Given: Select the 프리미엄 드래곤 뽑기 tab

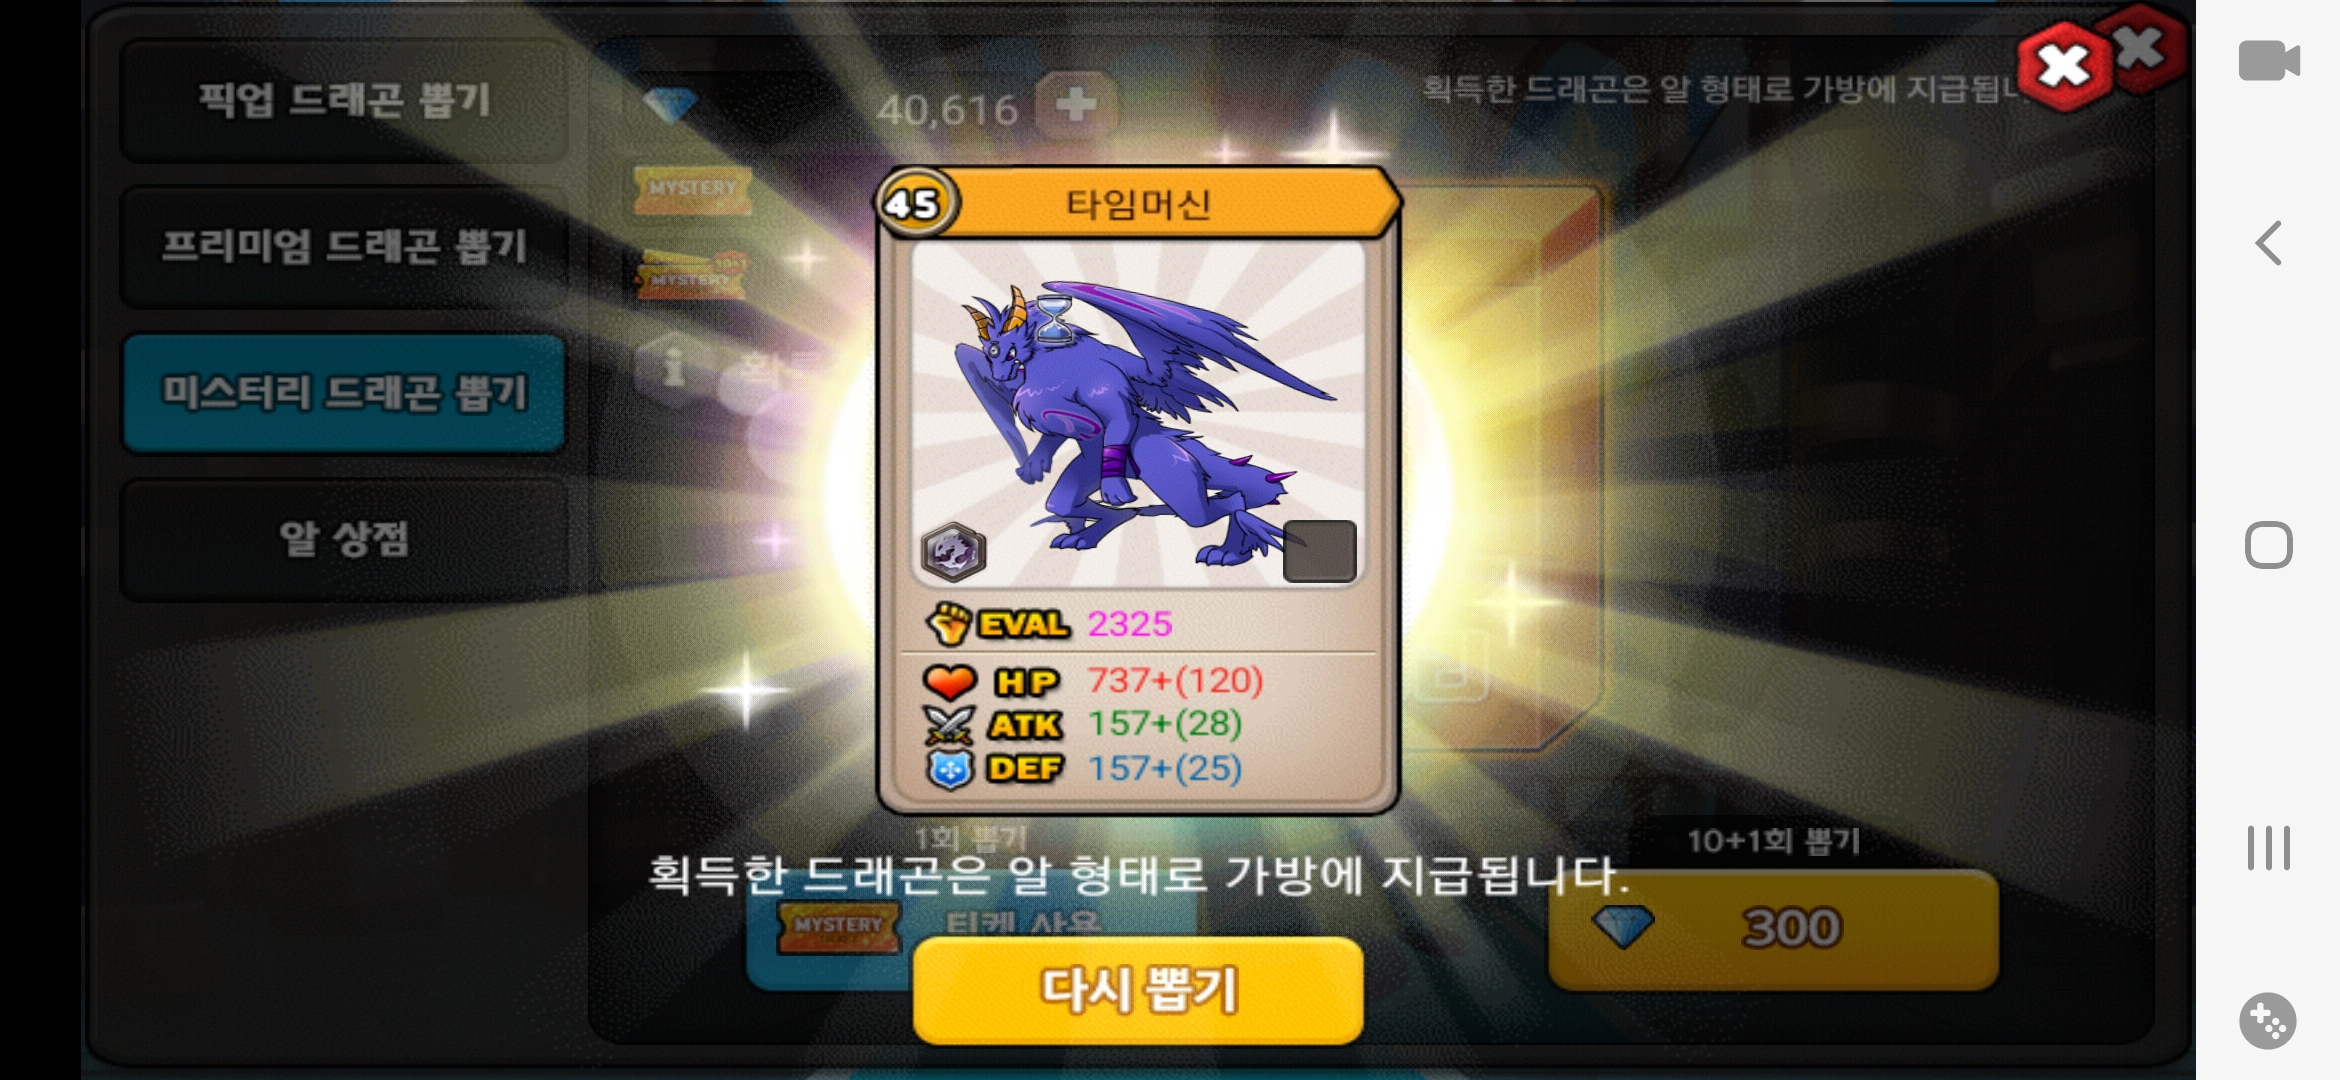Looking at the screenshot, I should pyautogui.click(x=343, y=246).
